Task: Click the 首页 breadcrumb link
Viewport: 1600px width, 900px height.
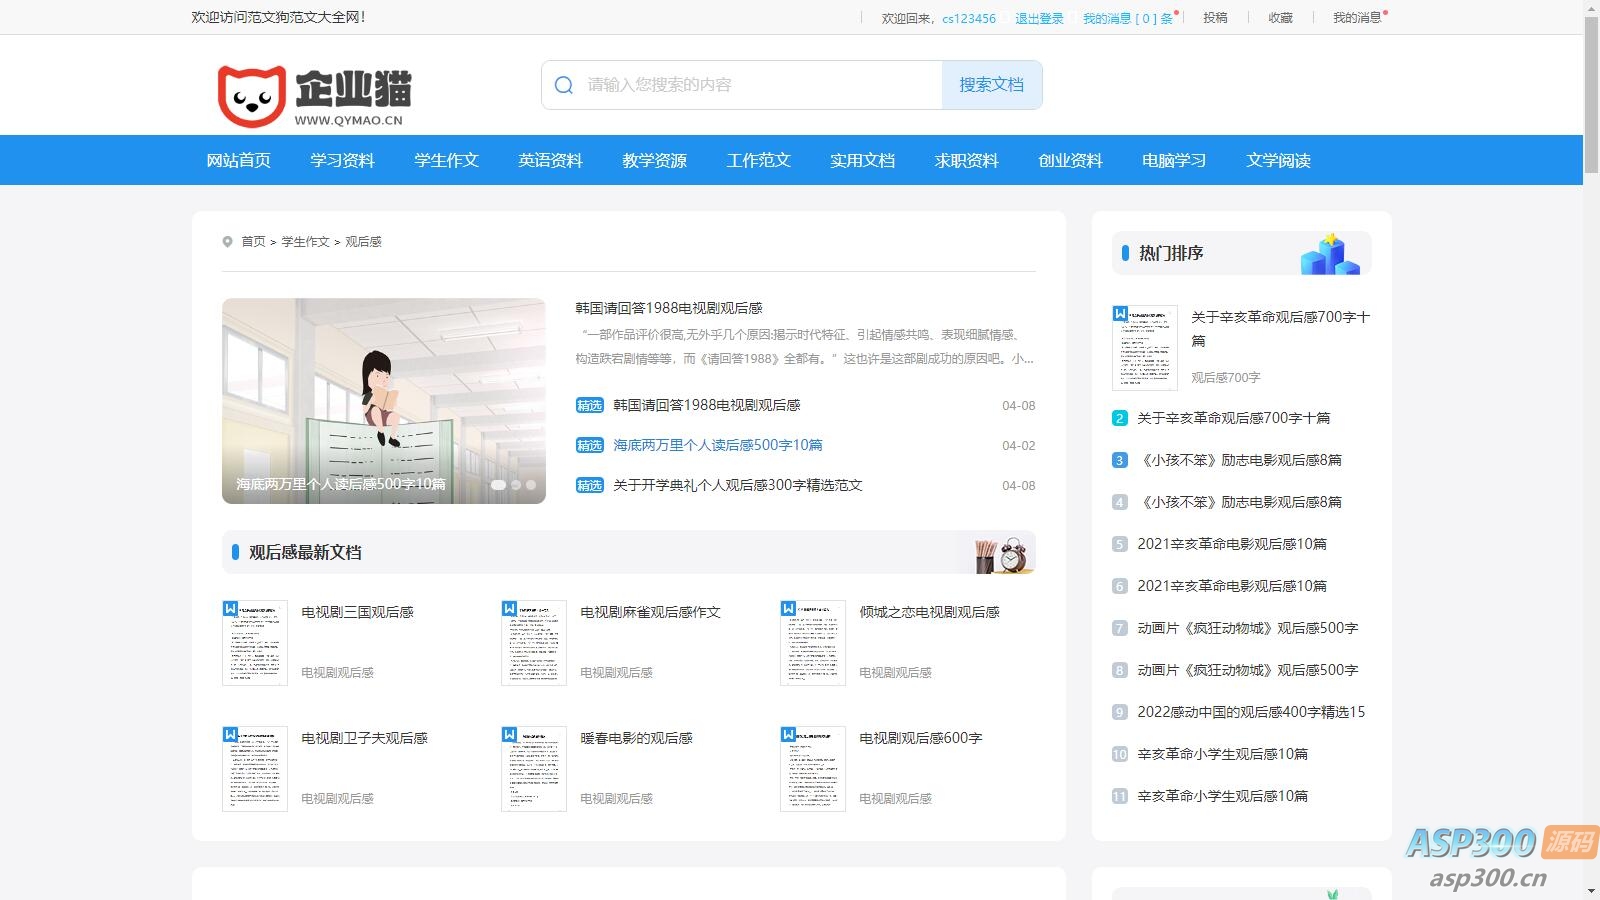Action: (x=252, y=241)
